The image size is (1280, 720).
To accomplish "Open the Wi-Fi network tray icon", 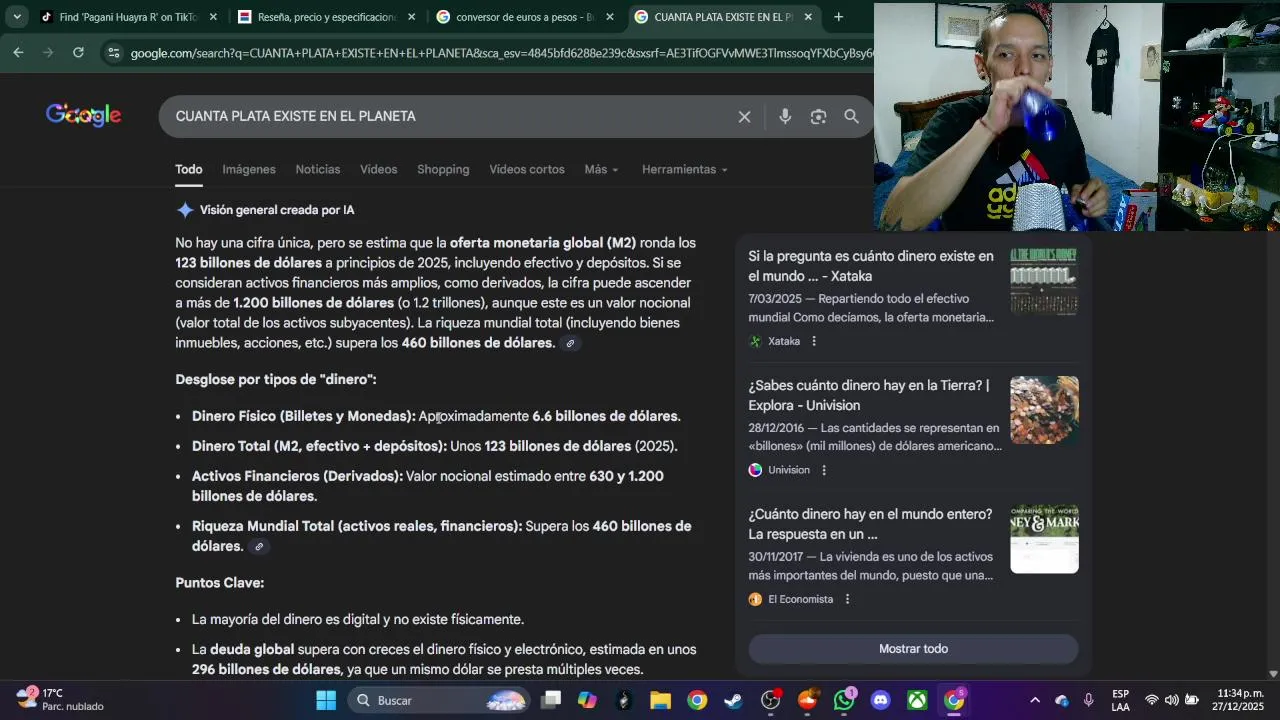I will pos(1152,700).
